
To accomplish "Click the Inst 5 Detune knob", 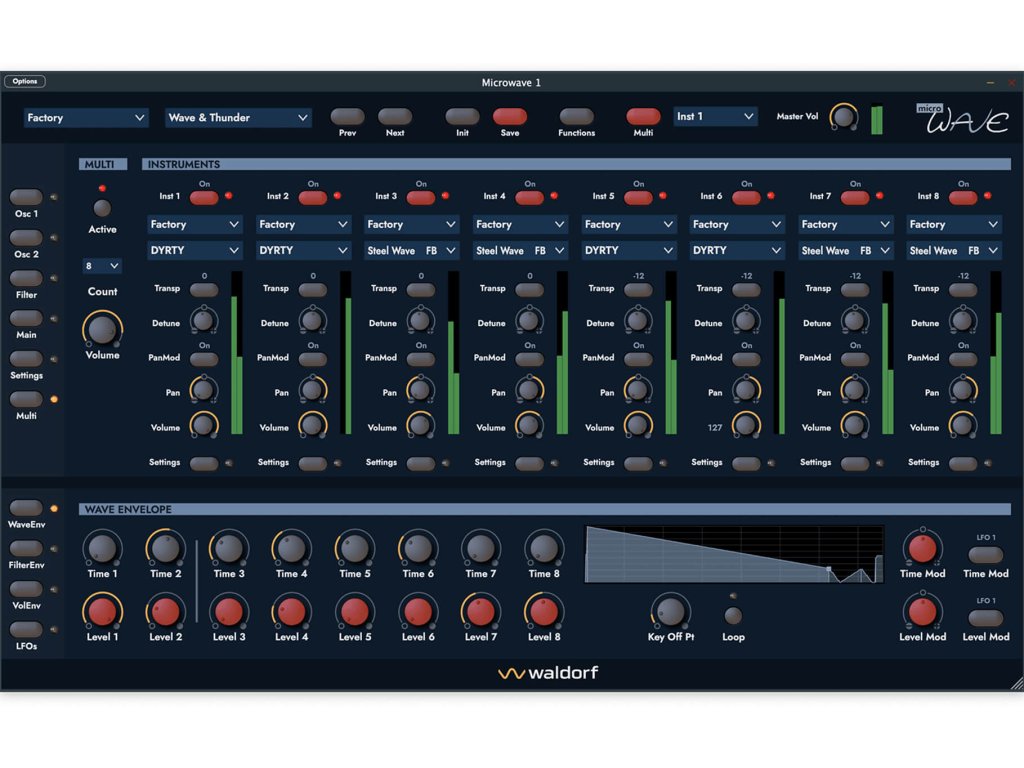I will (x=637, y=320).
